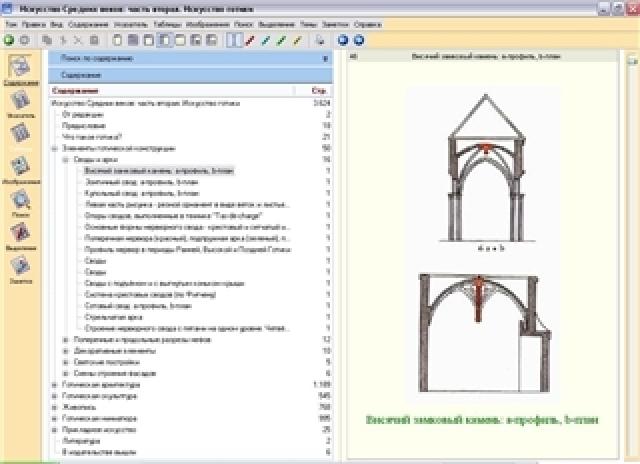
Task: Expand the Готическая архитектура tree node
Action: [53, 384]
